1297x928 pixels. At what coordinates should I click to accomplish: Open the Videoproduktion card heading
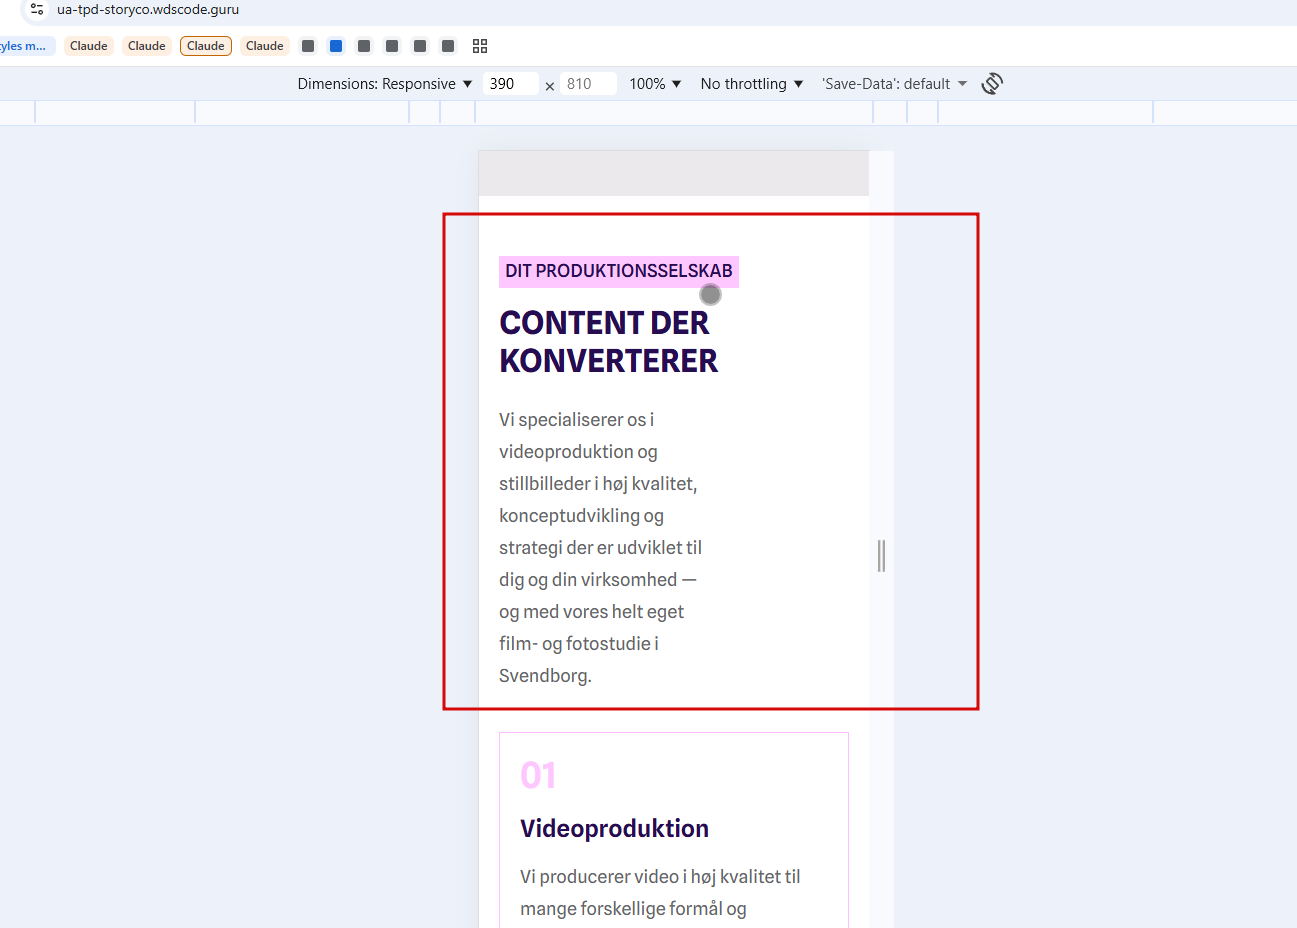click(x=615, y=829)
